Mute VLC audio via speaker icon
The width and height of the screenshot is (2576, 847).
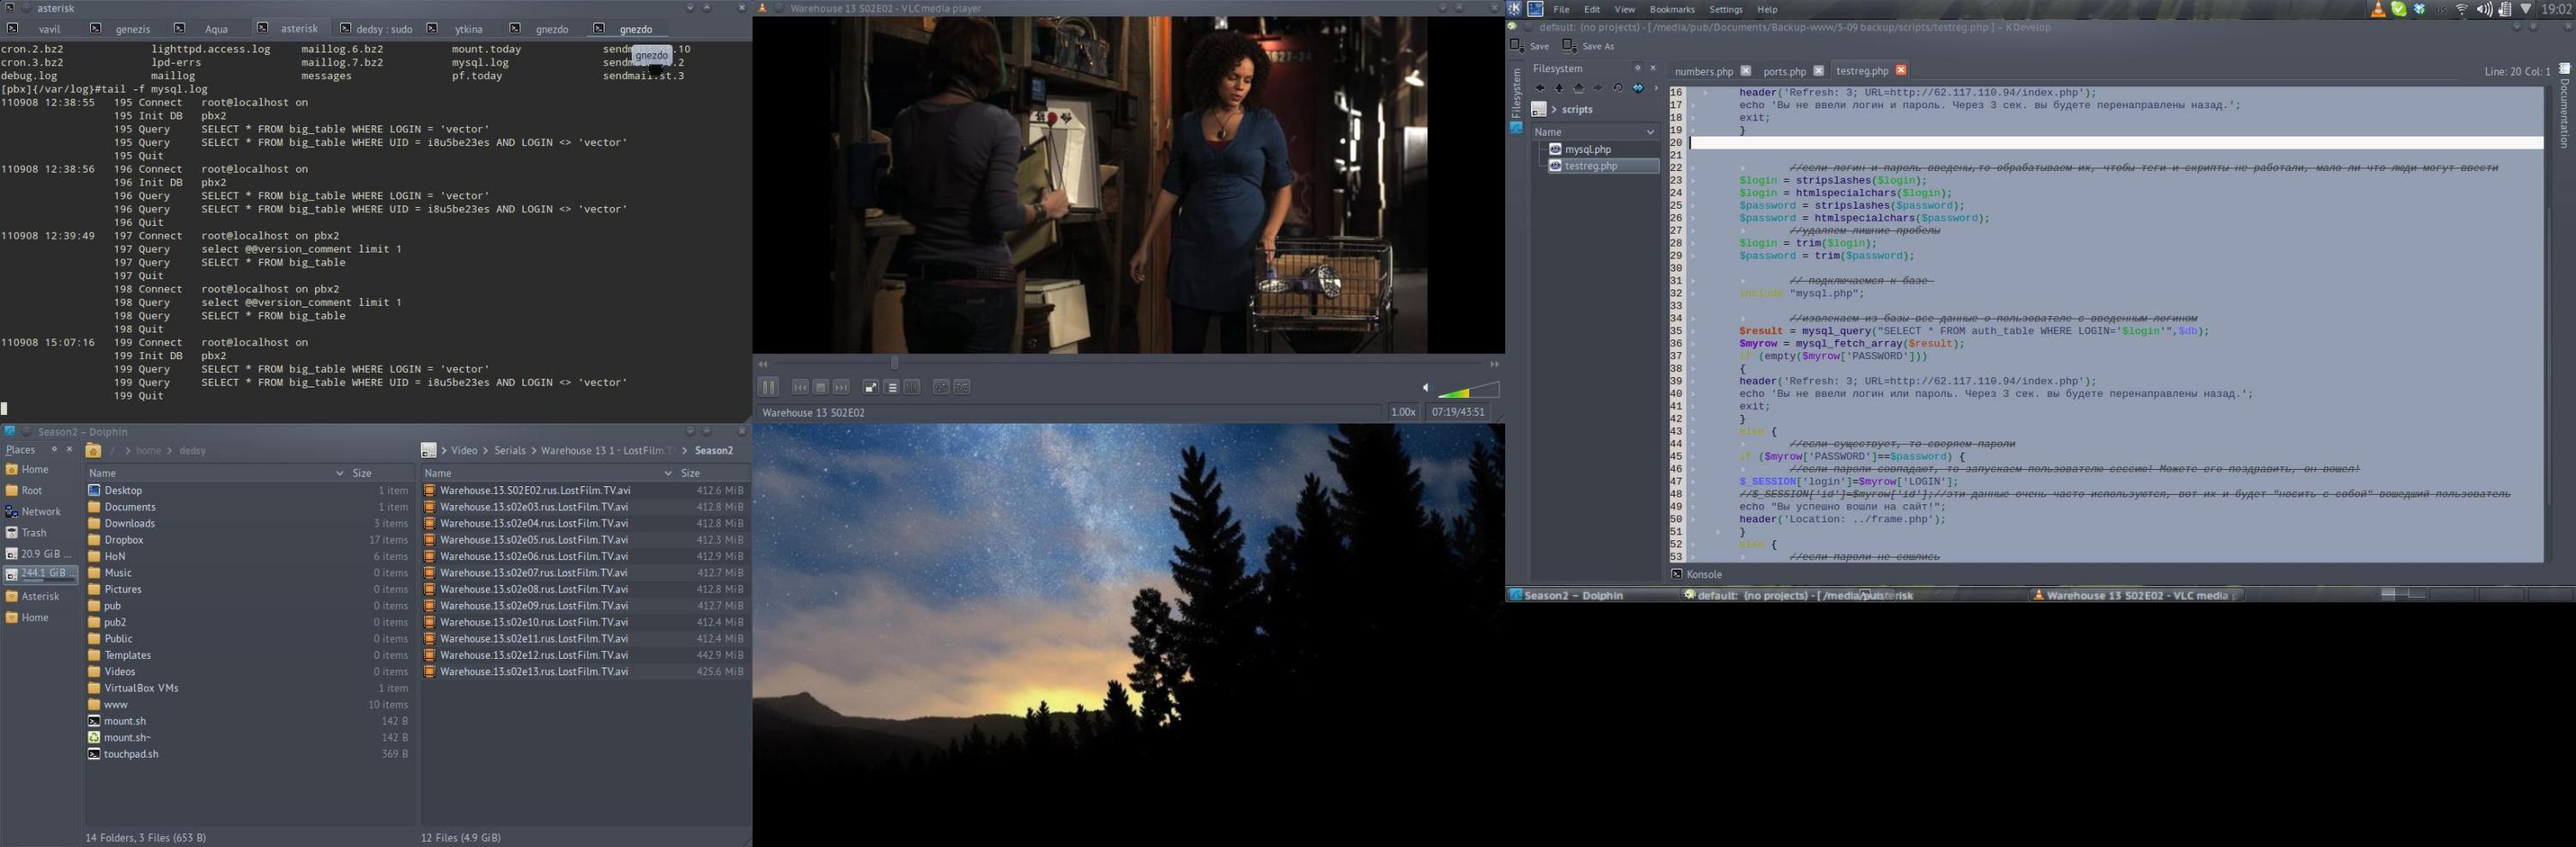(1426, 388)
